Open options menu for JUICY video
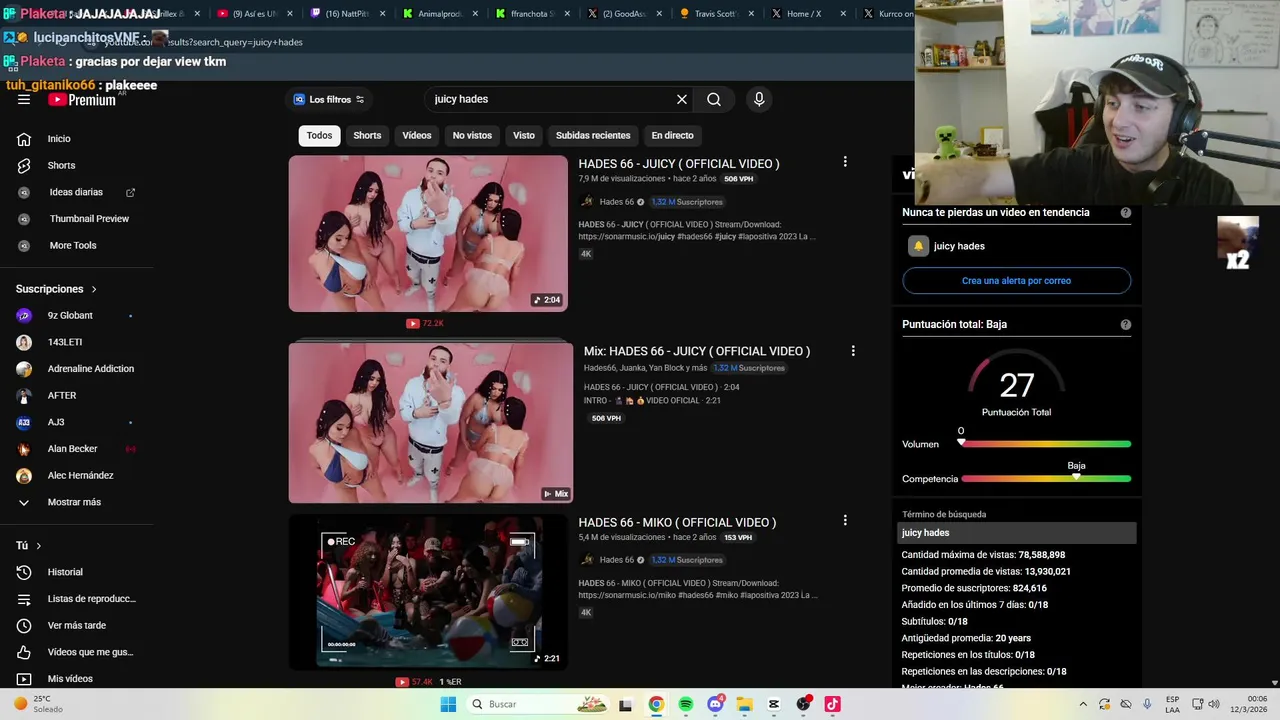The width and height of the screenshot is (1280, 720). click(845, 162)
